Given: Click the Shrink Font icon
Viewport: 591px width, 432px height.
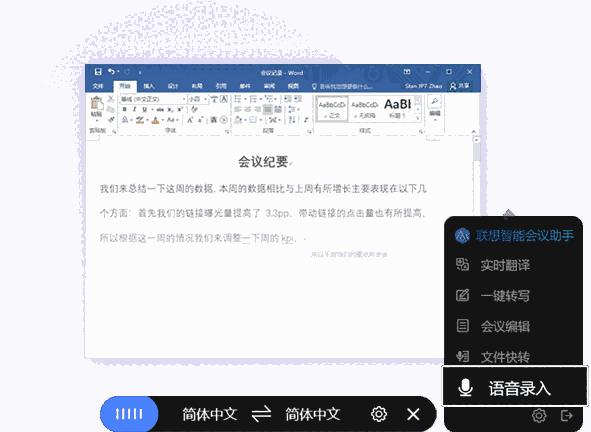Looking at the screenshot, I should point(200,120).
